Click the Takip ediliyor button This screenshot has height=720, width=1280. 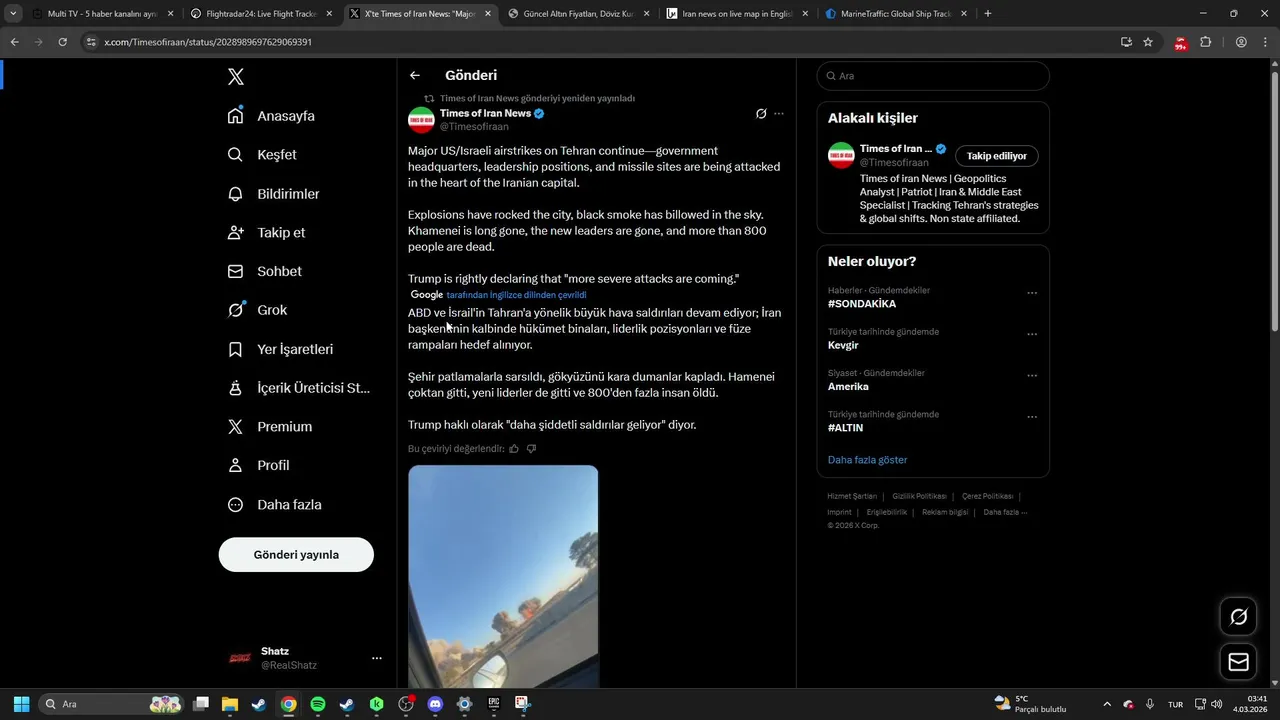[997, 156]
